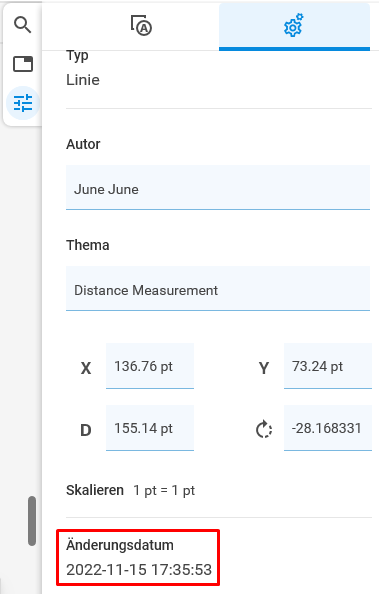Image resolution: width=379 pixels, height=594 pixels.
Task: Edit the Autor field containing June June
Action: pos(218,188)
